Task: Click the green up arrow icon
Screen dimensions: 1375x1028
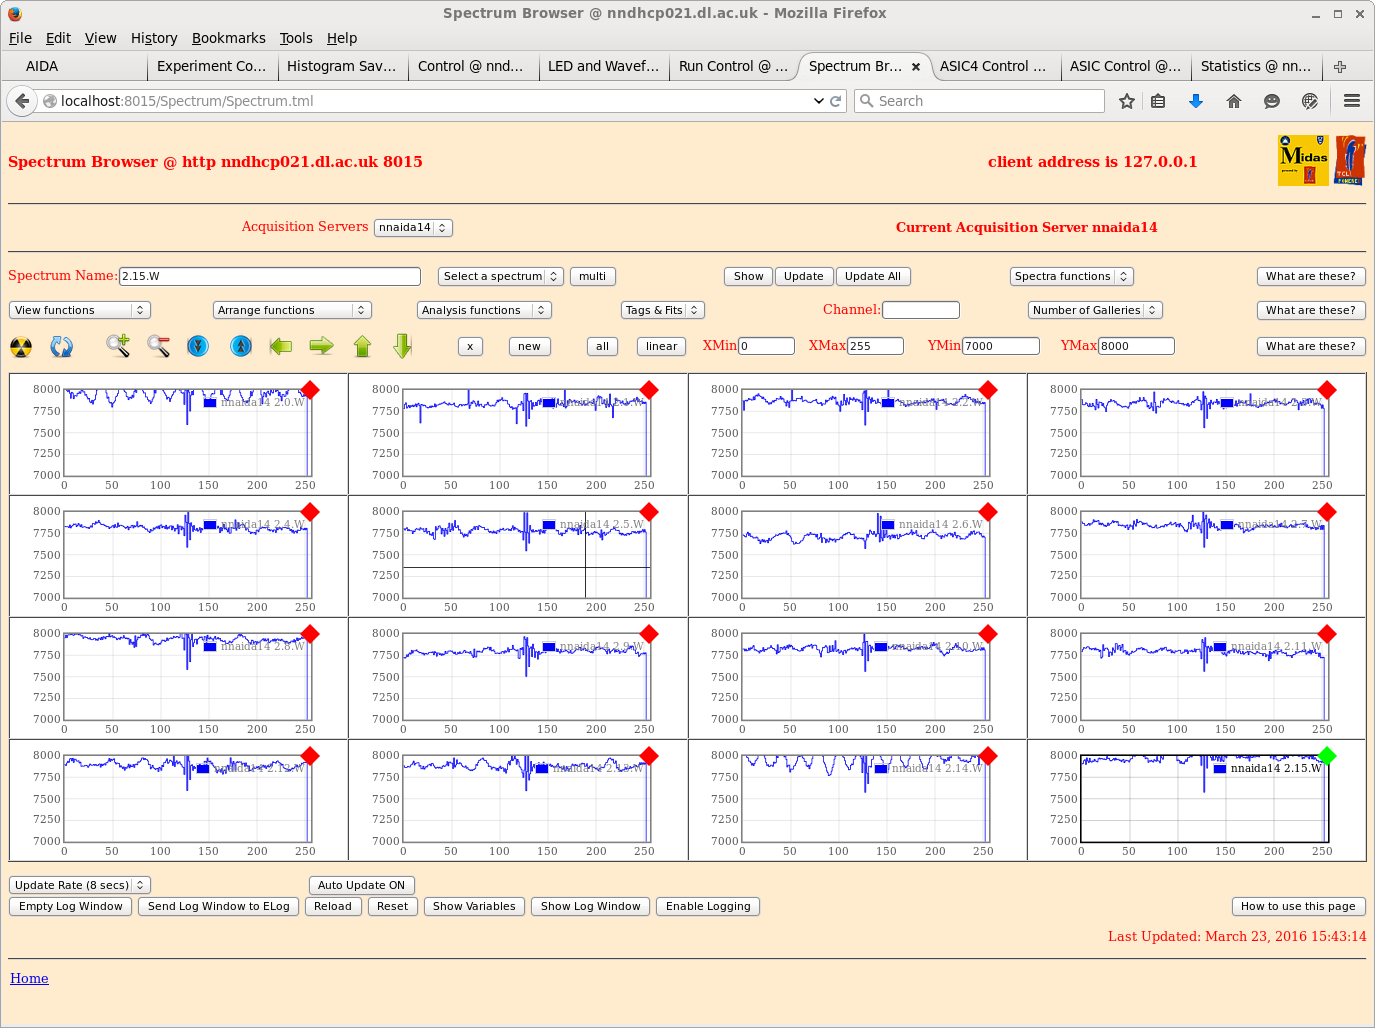Action: pyautogui.click(x=363, y=346)
